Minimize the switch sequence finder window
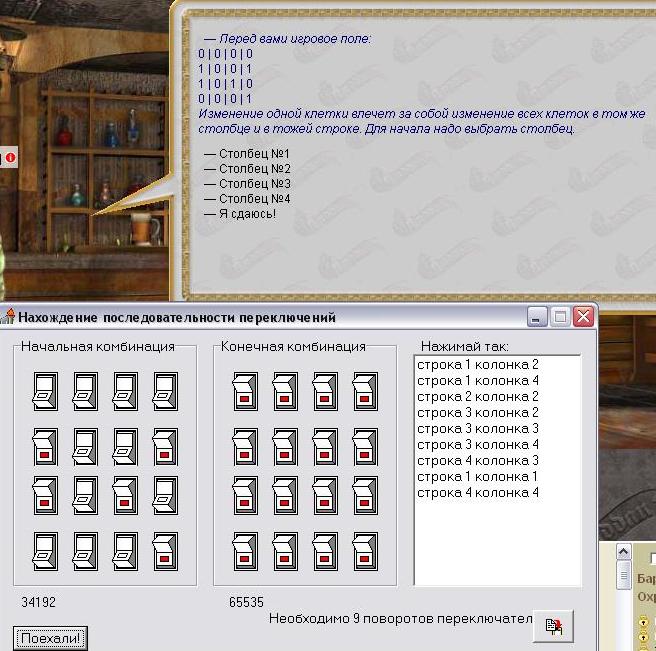Viewport: 656px width, 651px height. [x=538, y=318]
